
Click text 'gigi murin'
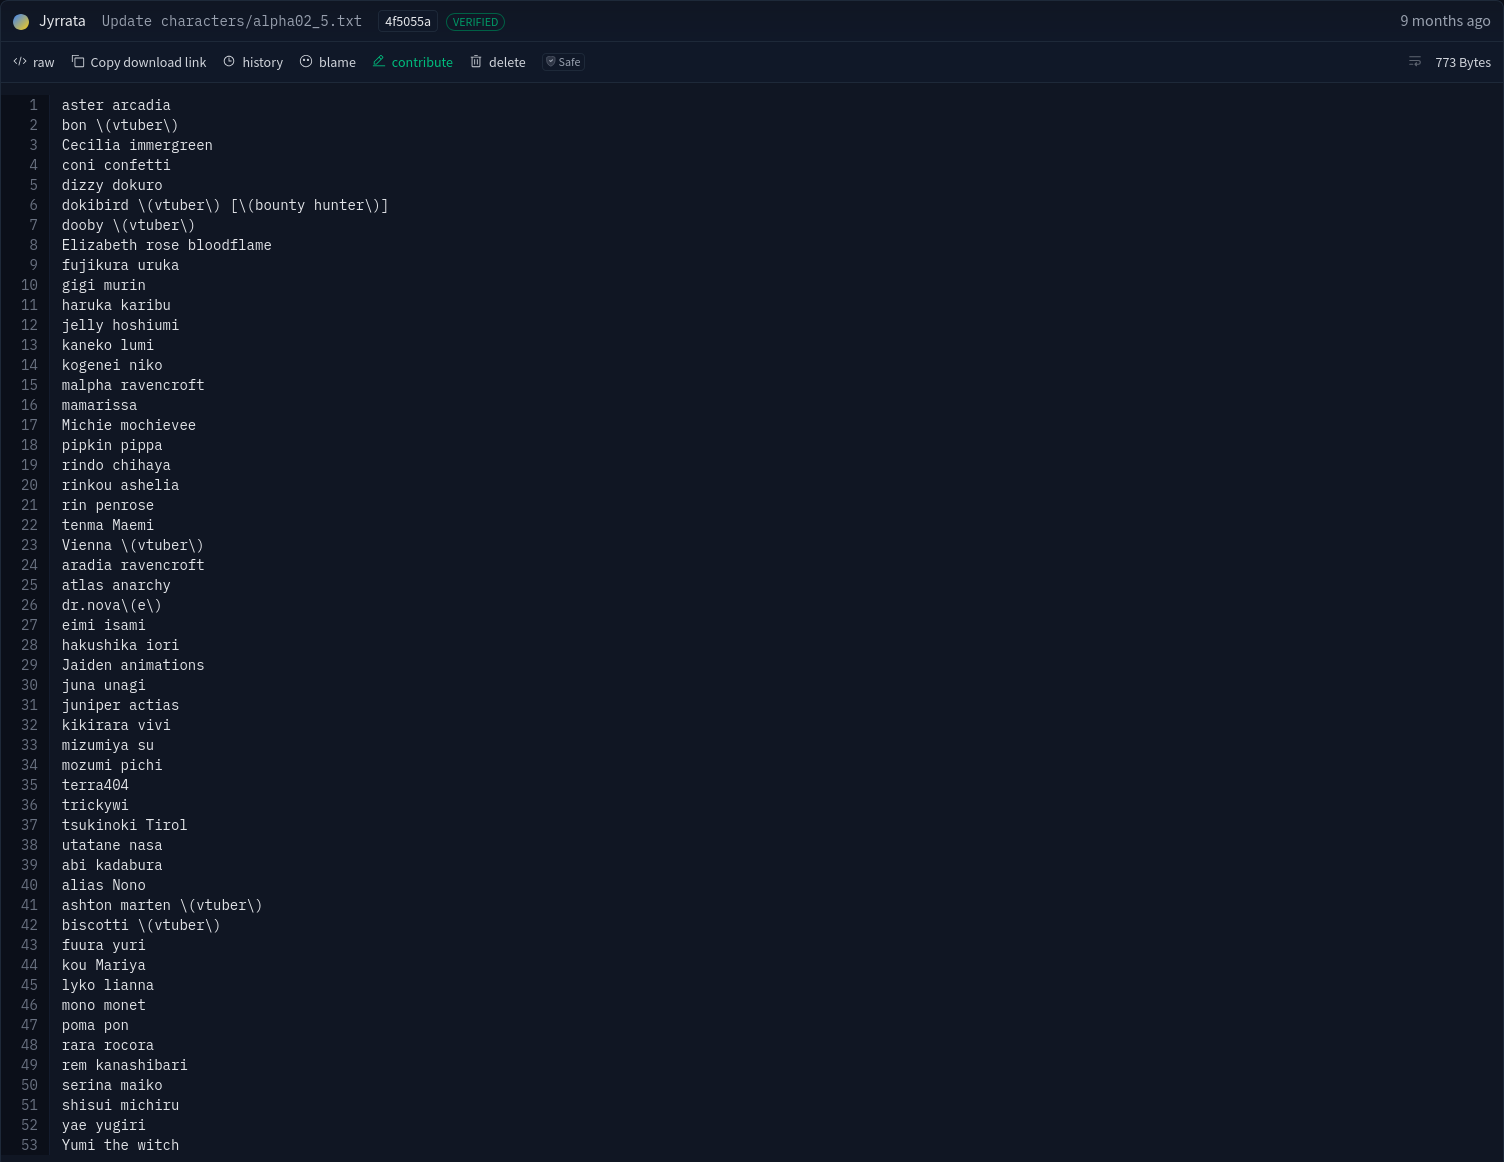pyautogui.click(x=104, y=285)
